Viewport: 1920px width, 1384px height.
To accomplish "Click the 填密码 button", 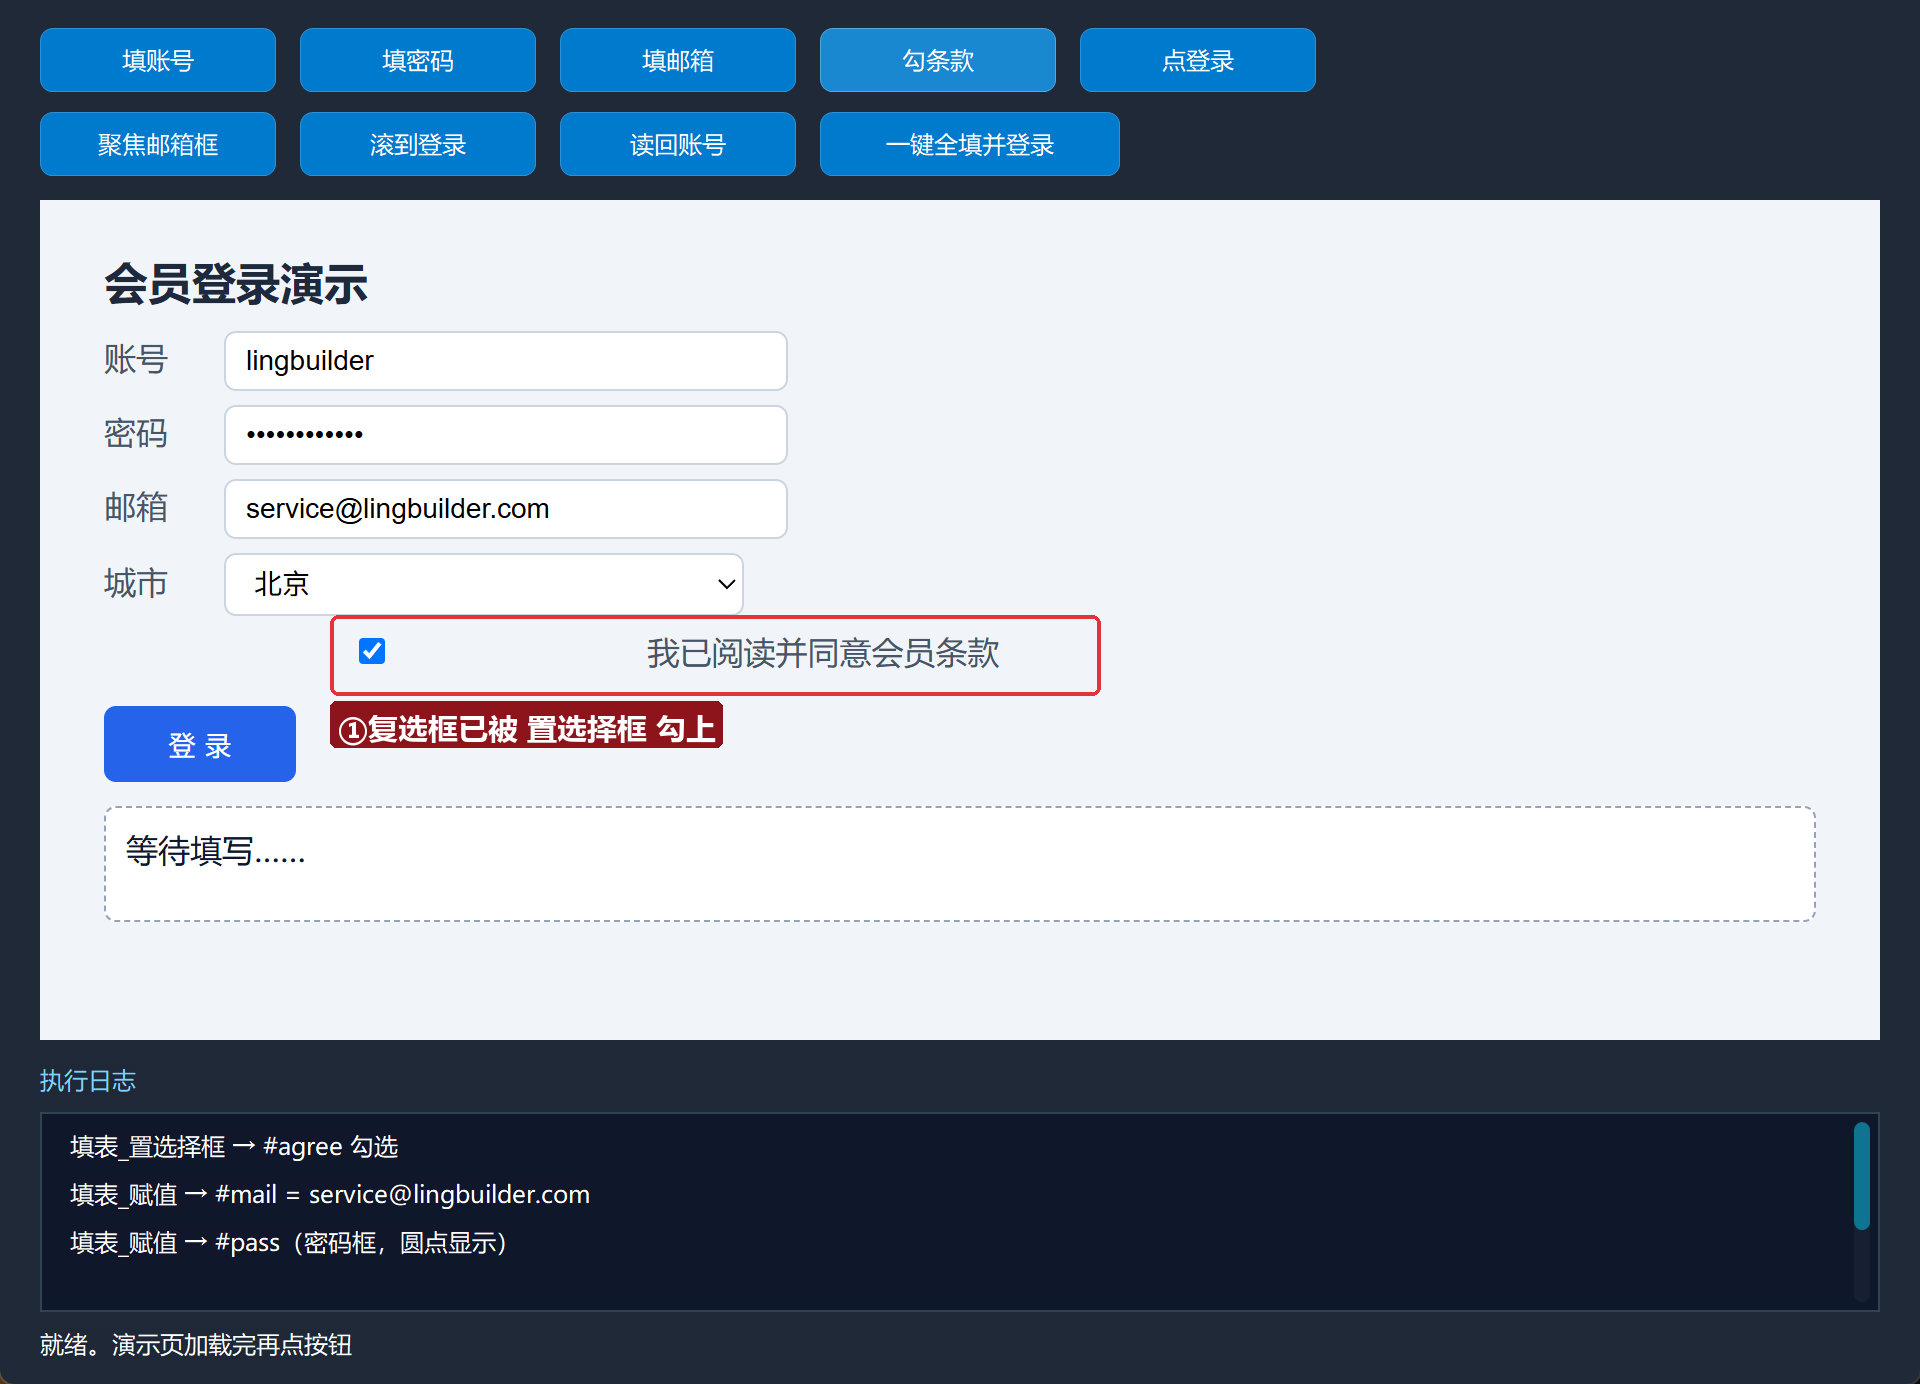I will (x=418, y=60).
